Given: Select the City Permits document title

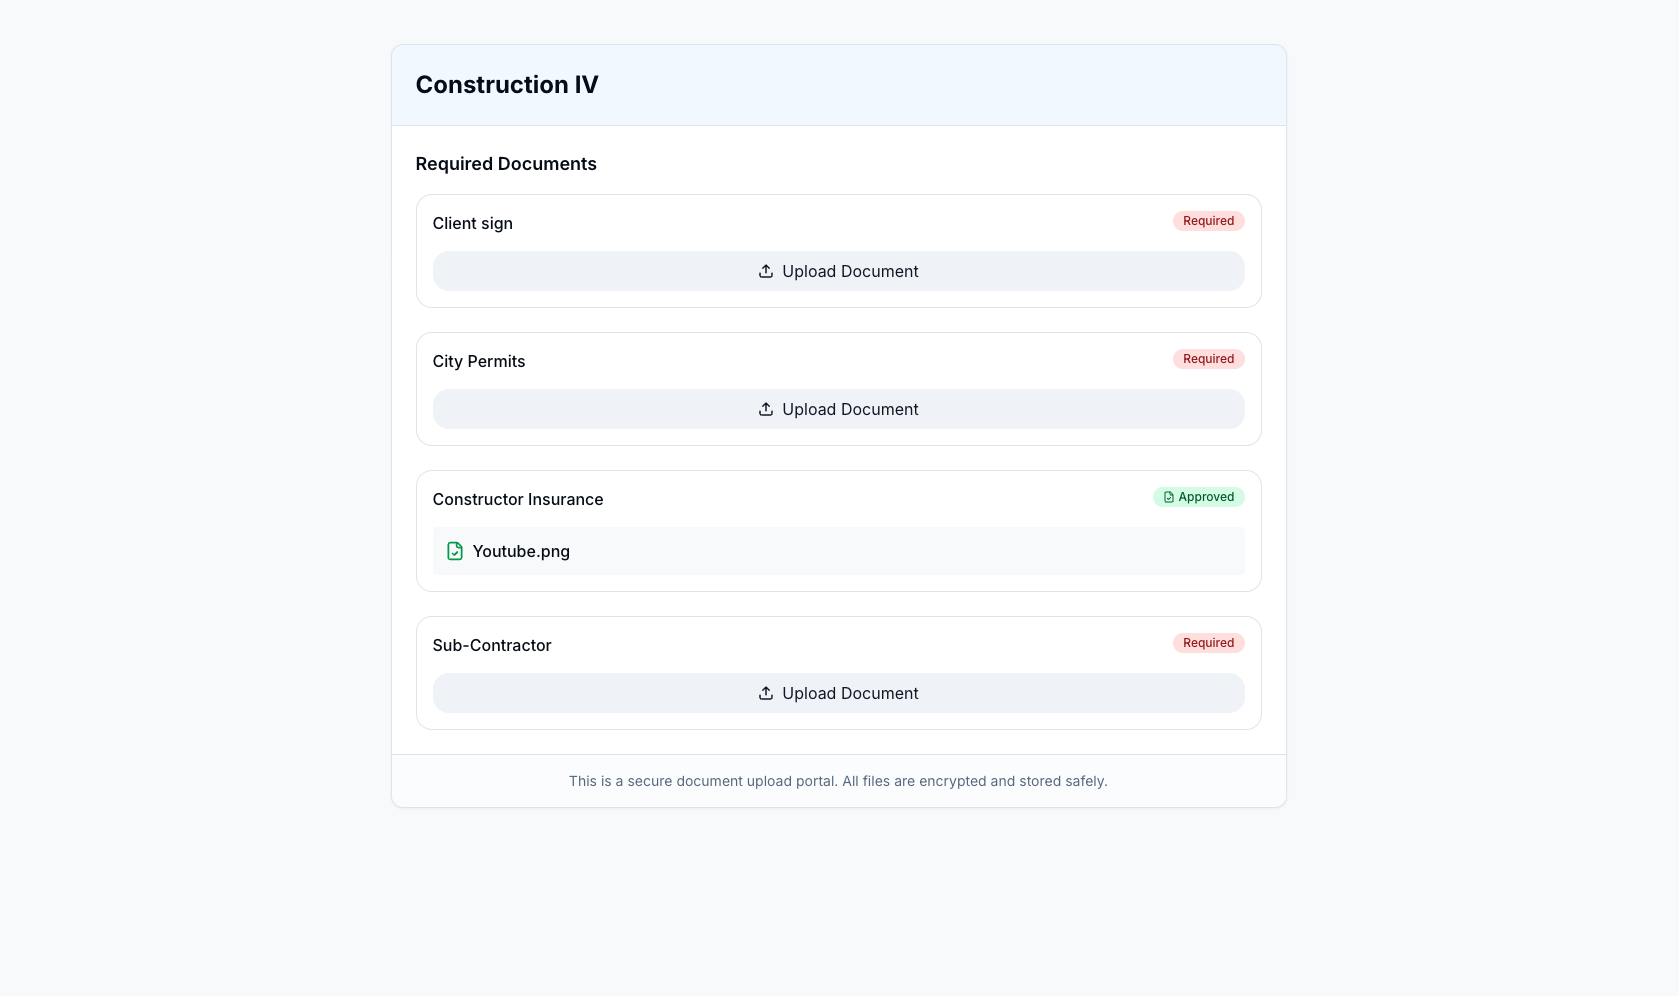Looking at the screenshot, I should click(x=478, y=361).
